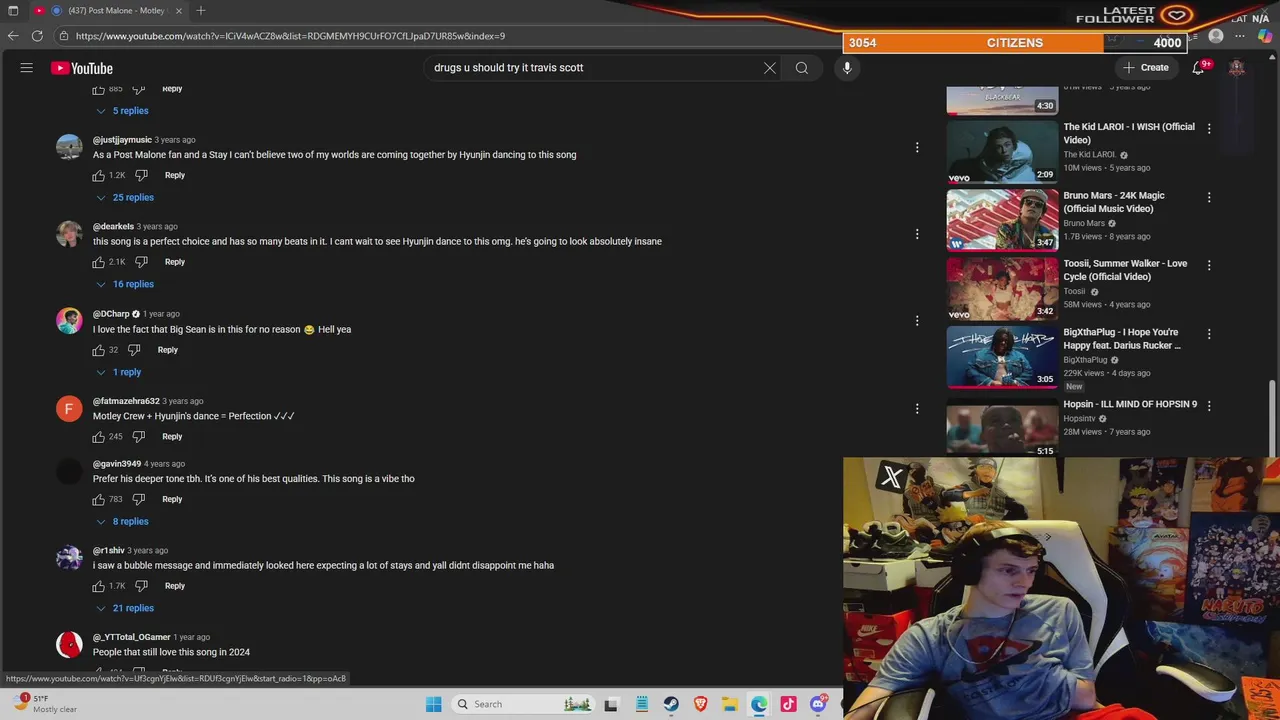Open the @DCharp channel link
Viewport: 1280px width, 720px height.
point(111,314)
